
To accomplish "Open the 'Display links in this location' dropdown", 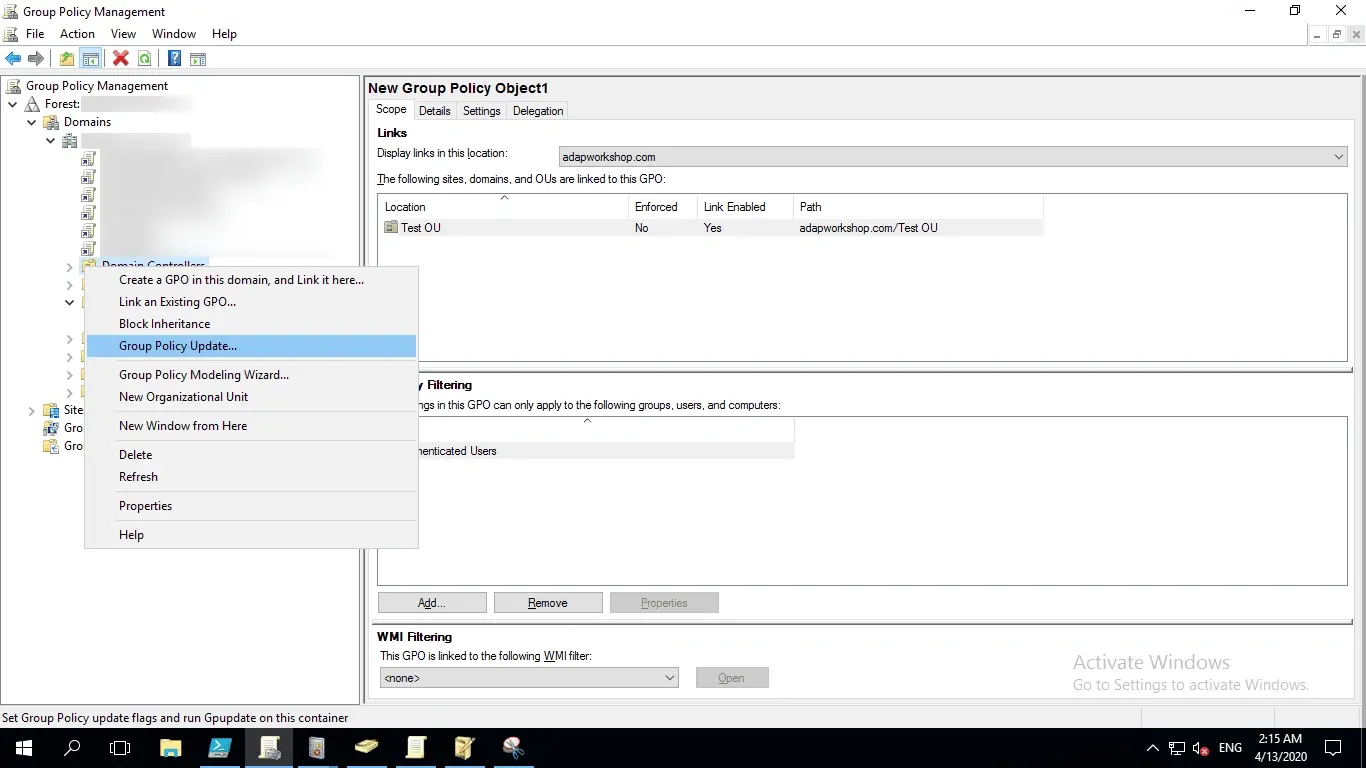I will [953, 157].
